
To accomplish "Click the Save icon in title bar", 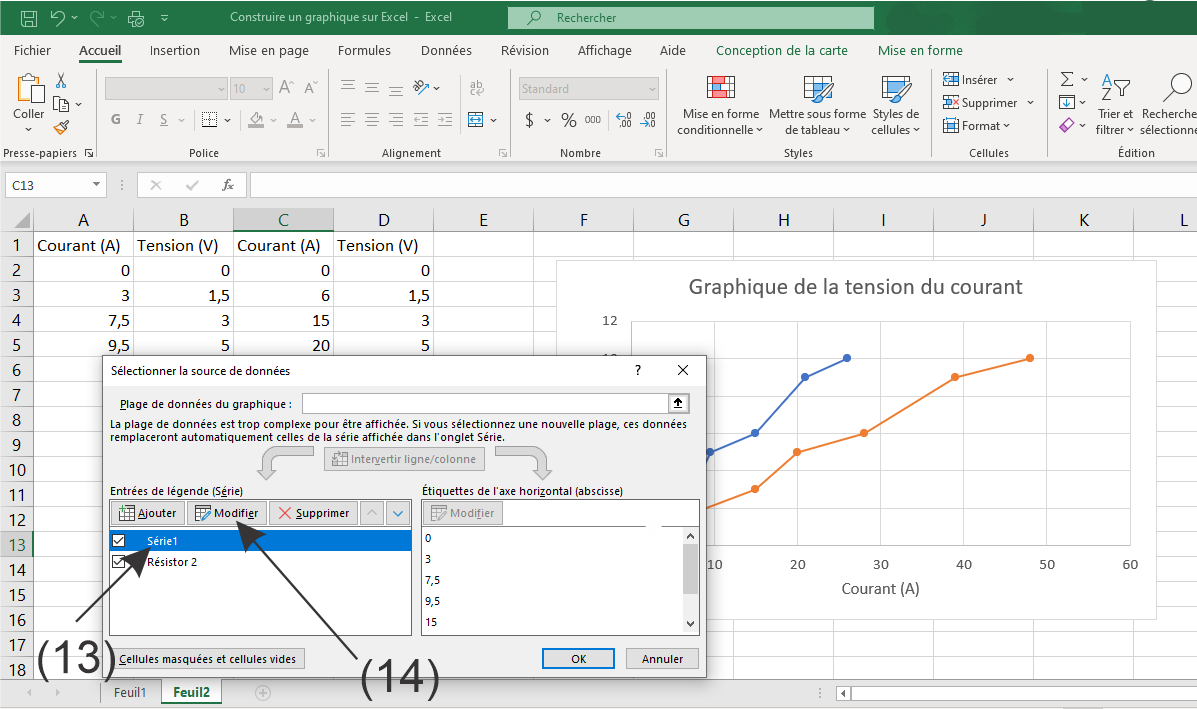I will (29, 18).
